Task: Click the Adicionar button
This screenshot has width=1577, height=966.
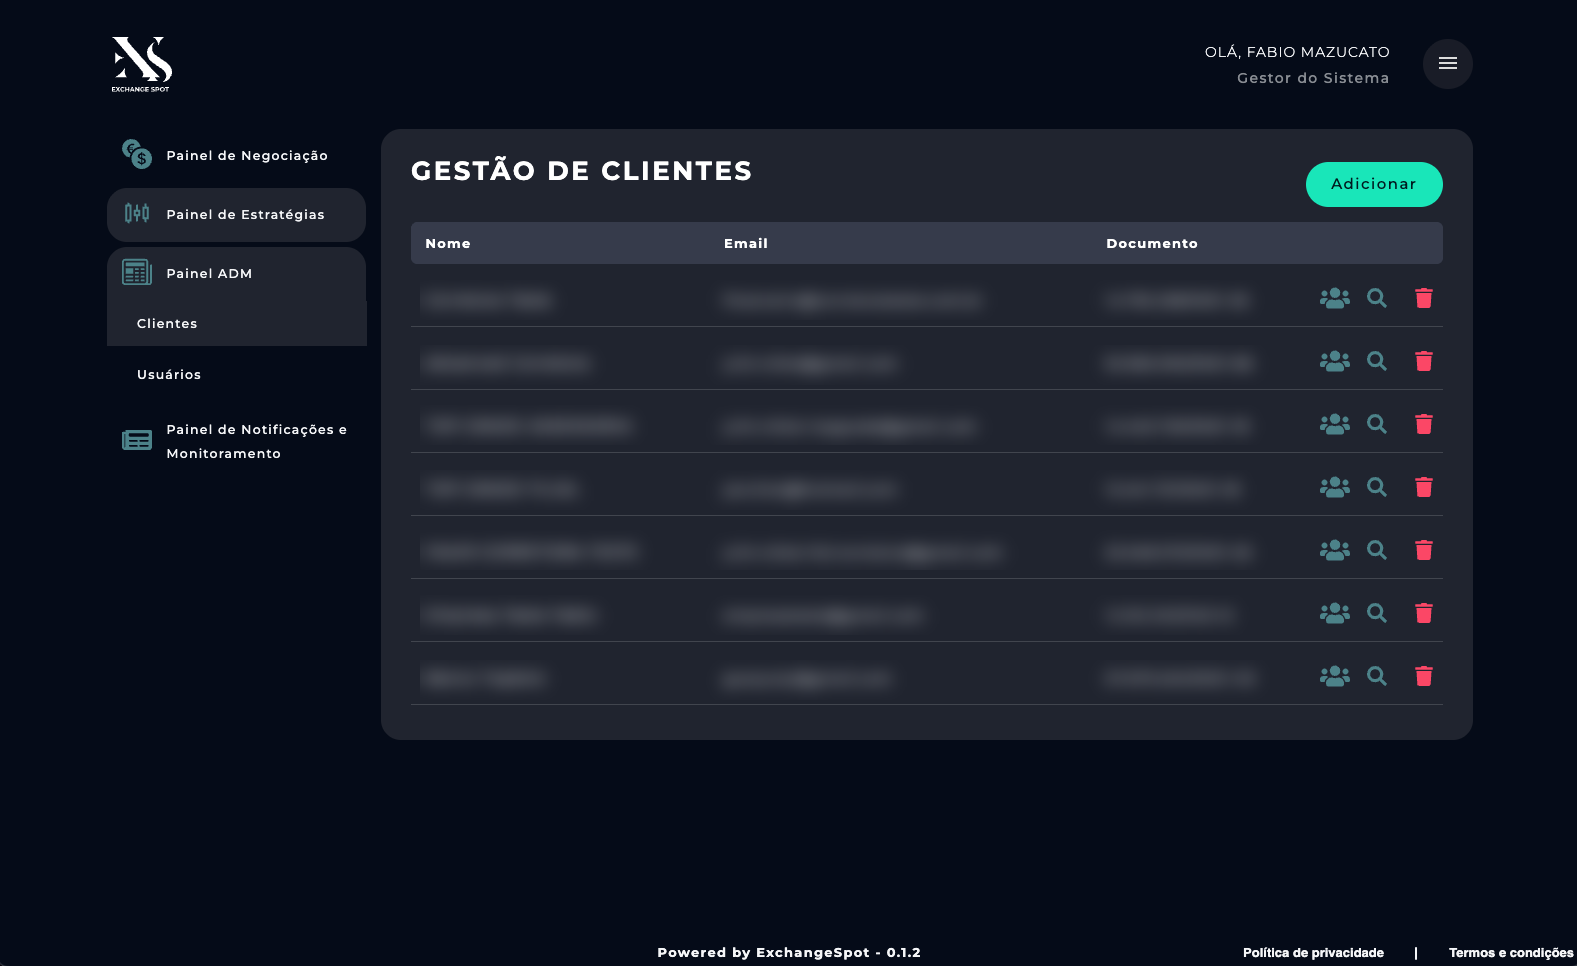Action: coord(1374,184)
